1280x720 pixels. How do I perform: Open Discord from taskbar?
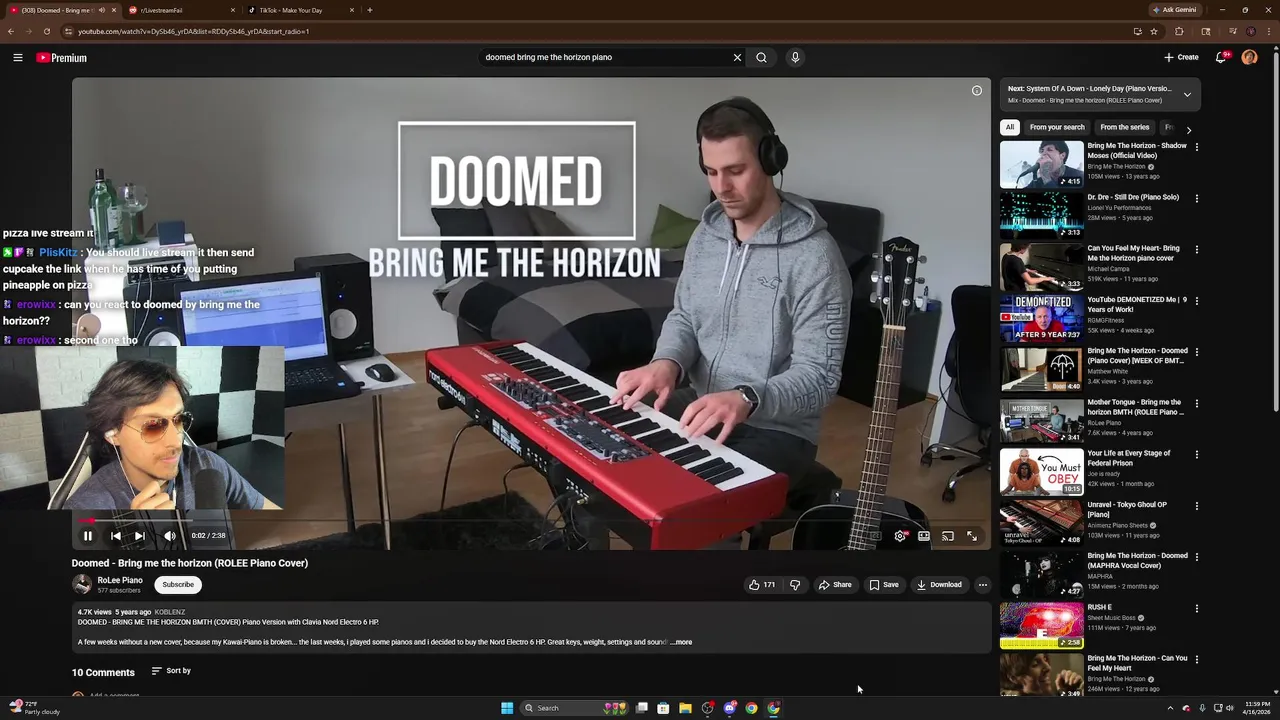tap(730, 708)
